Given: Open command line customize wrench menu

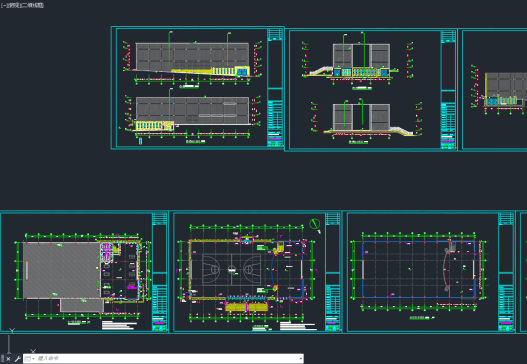Looking at the screenshot, I should tap(17, 359).
